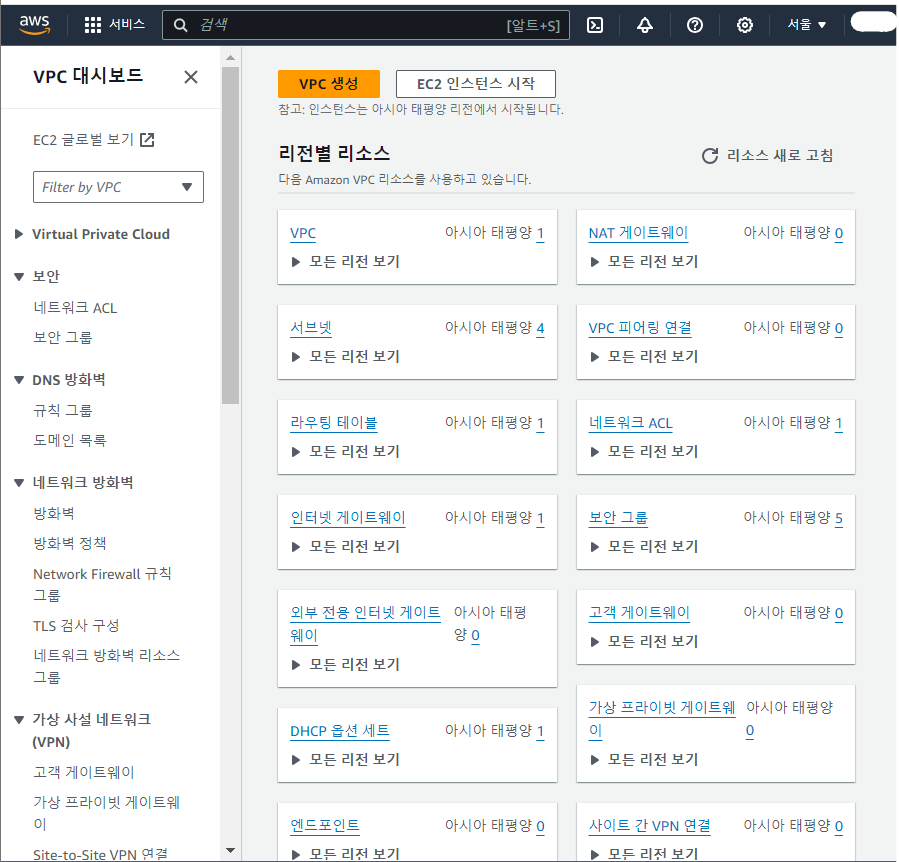Click the 리소스 새로 고침 label
The width and height of the screenshot is (899, 862).
pyautogui.click(x=780, y=155)
